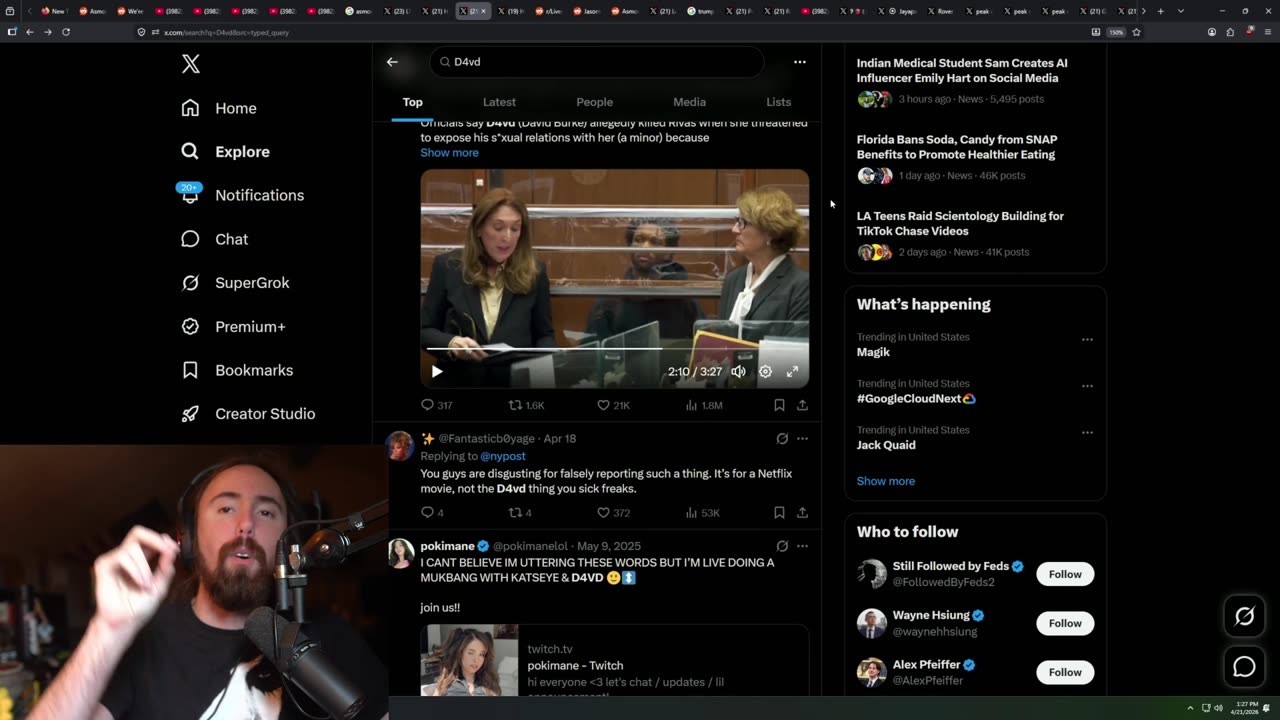
Task: Open Explore from the sidebar
Action: tap(225, 152)
